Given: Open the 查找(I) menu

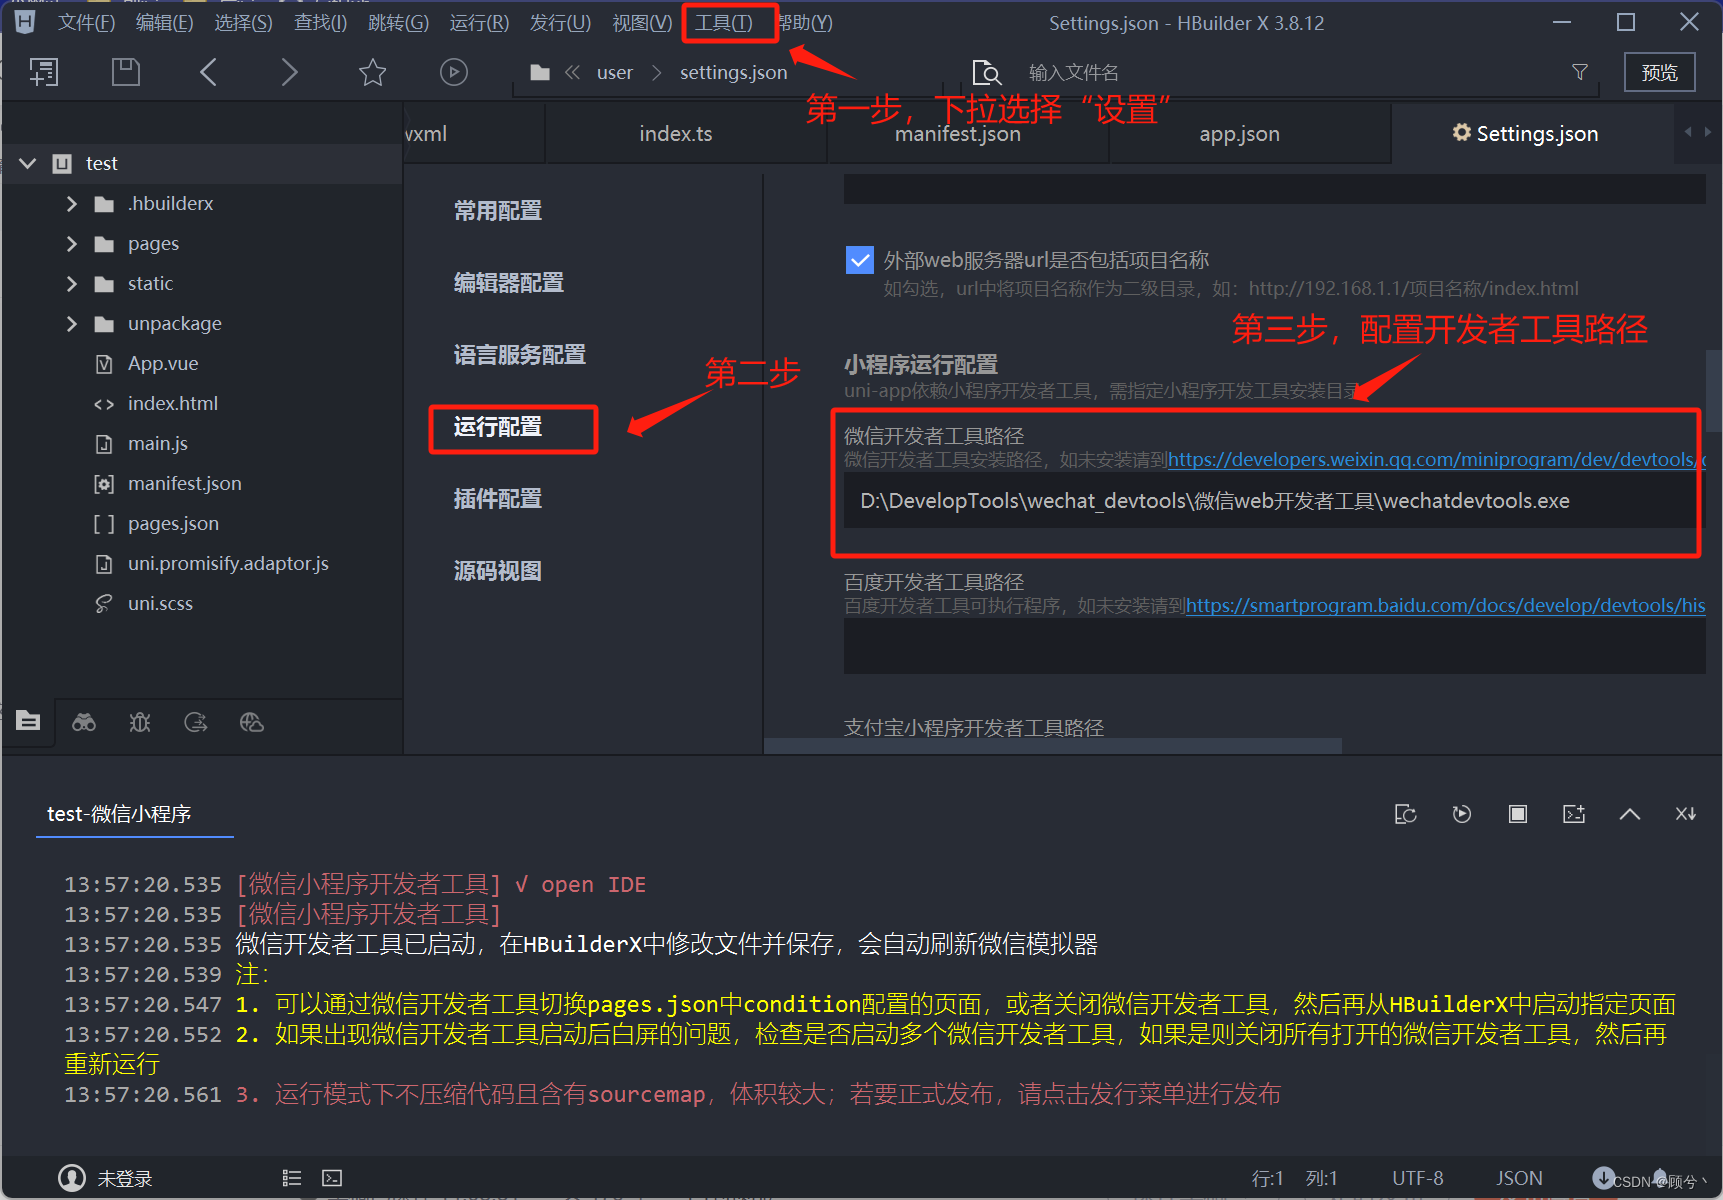Looking at the screenshot, I should coord(320,22).
